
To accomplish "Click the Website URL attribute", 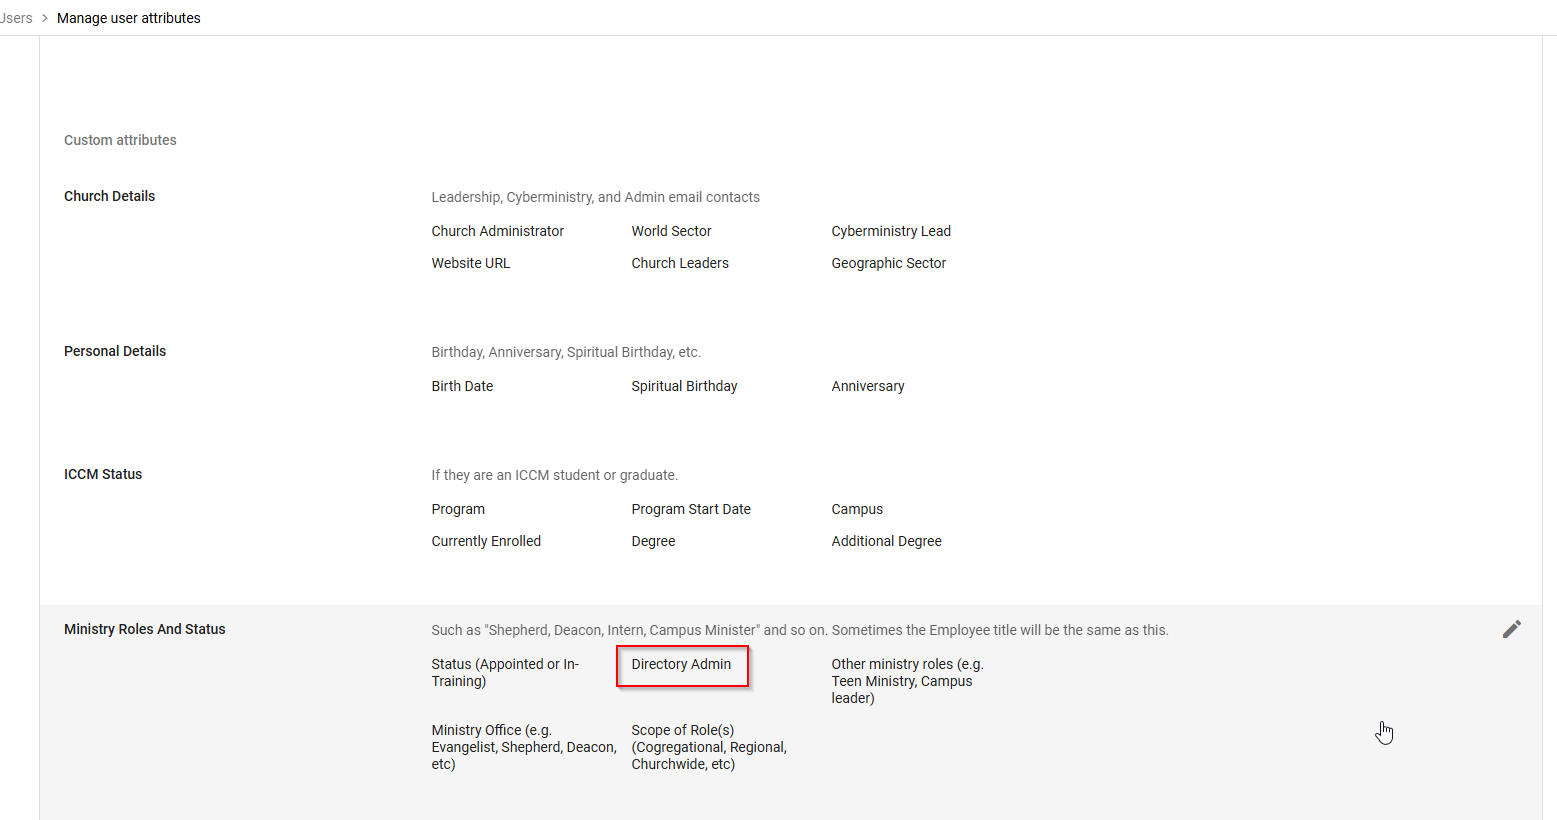I will 470,263.
